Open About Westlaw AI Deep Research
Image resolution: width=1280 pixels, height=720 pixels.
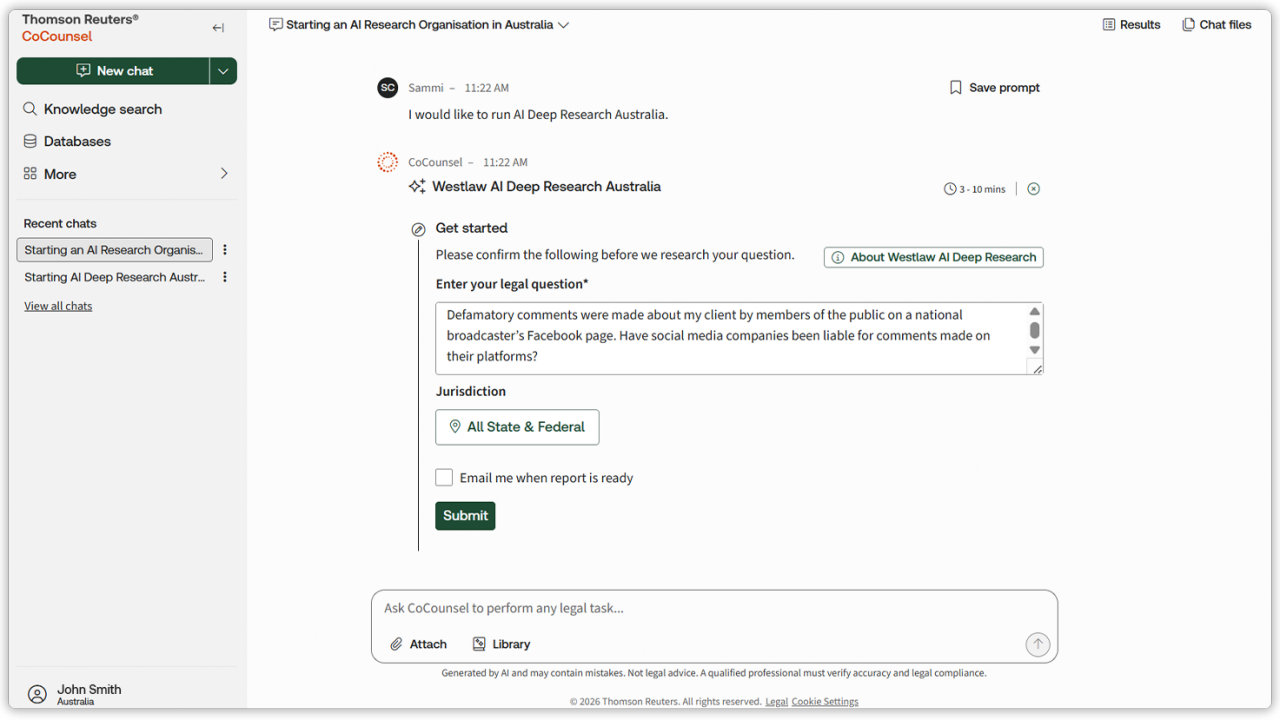click(x=934, y=257)
